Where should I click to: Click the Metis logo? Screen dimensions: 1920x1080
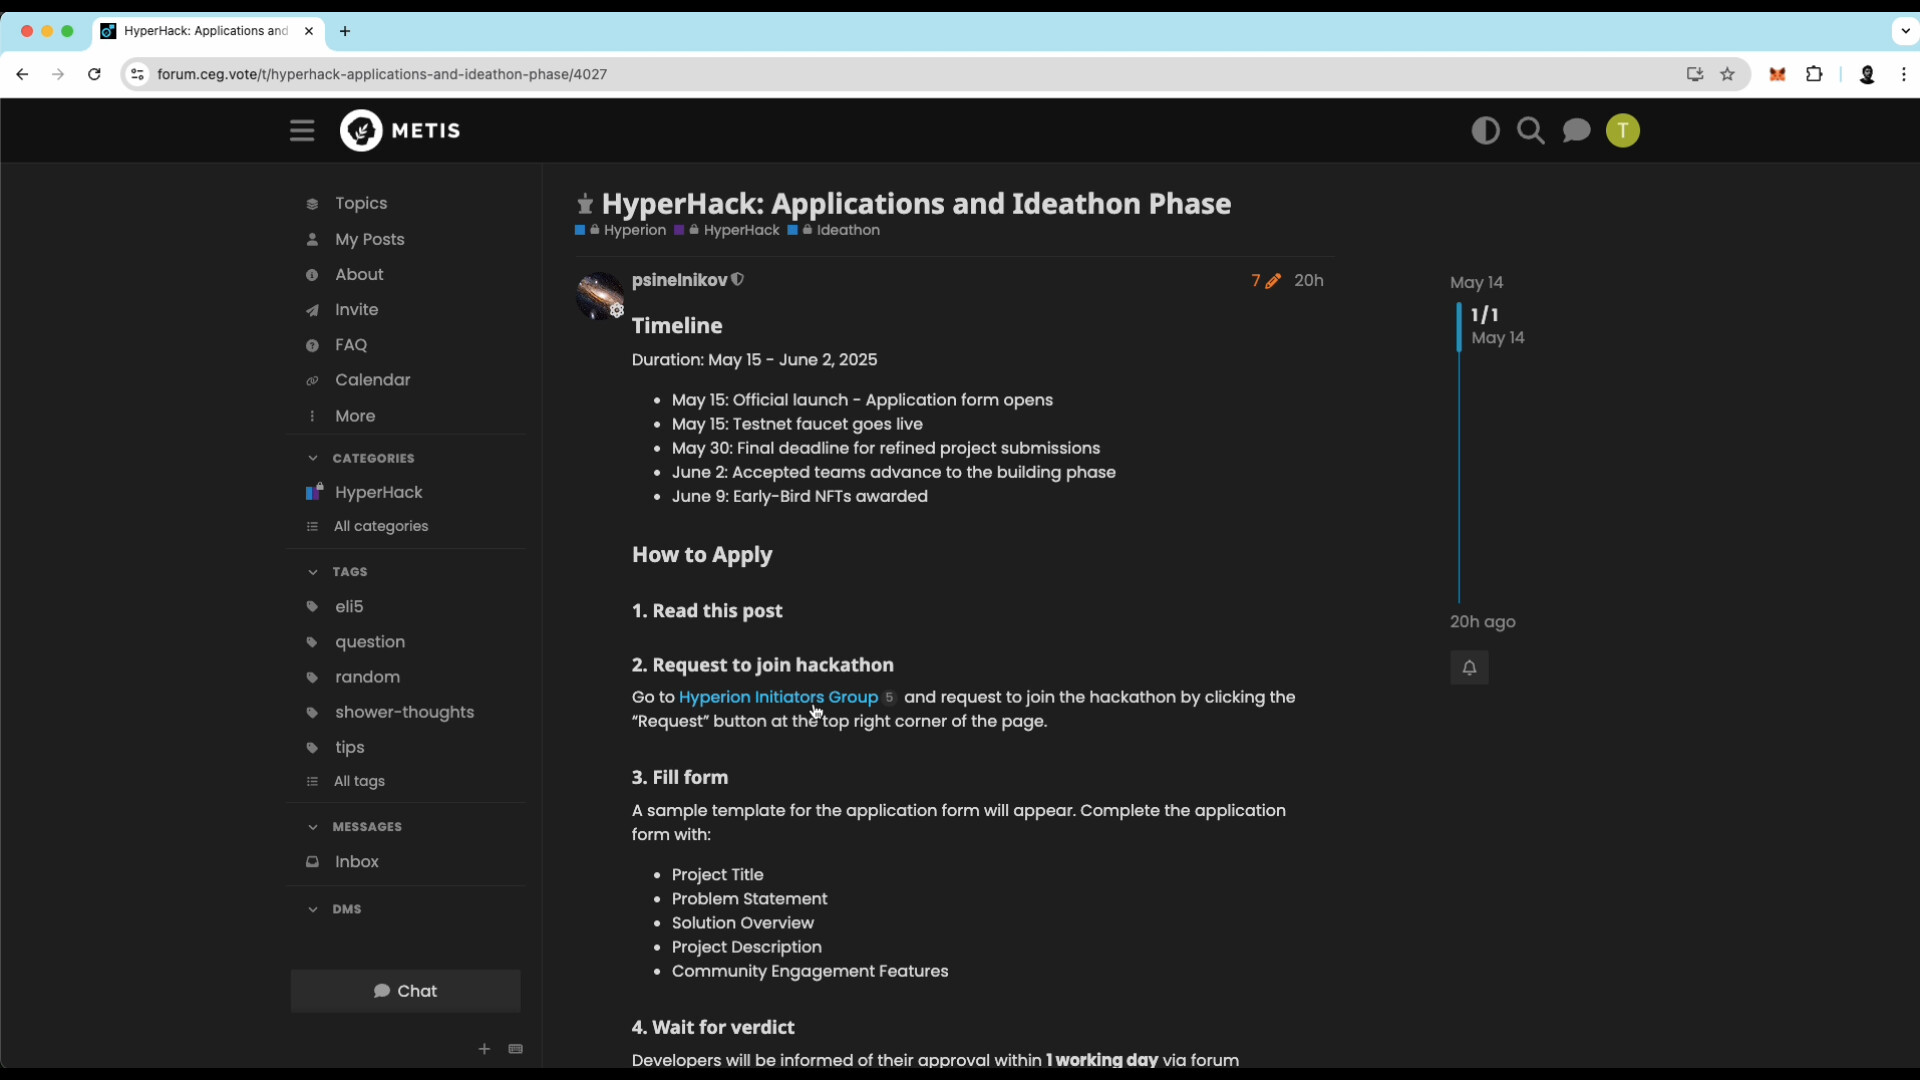pos(400,131)
